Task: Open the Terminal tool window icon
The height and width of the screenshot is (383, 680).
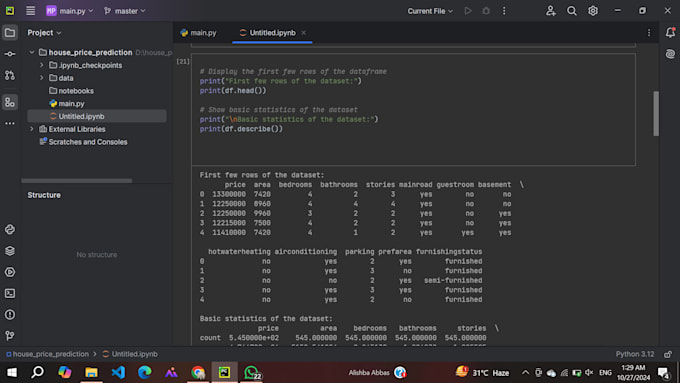Action: [x=10, y=294]
